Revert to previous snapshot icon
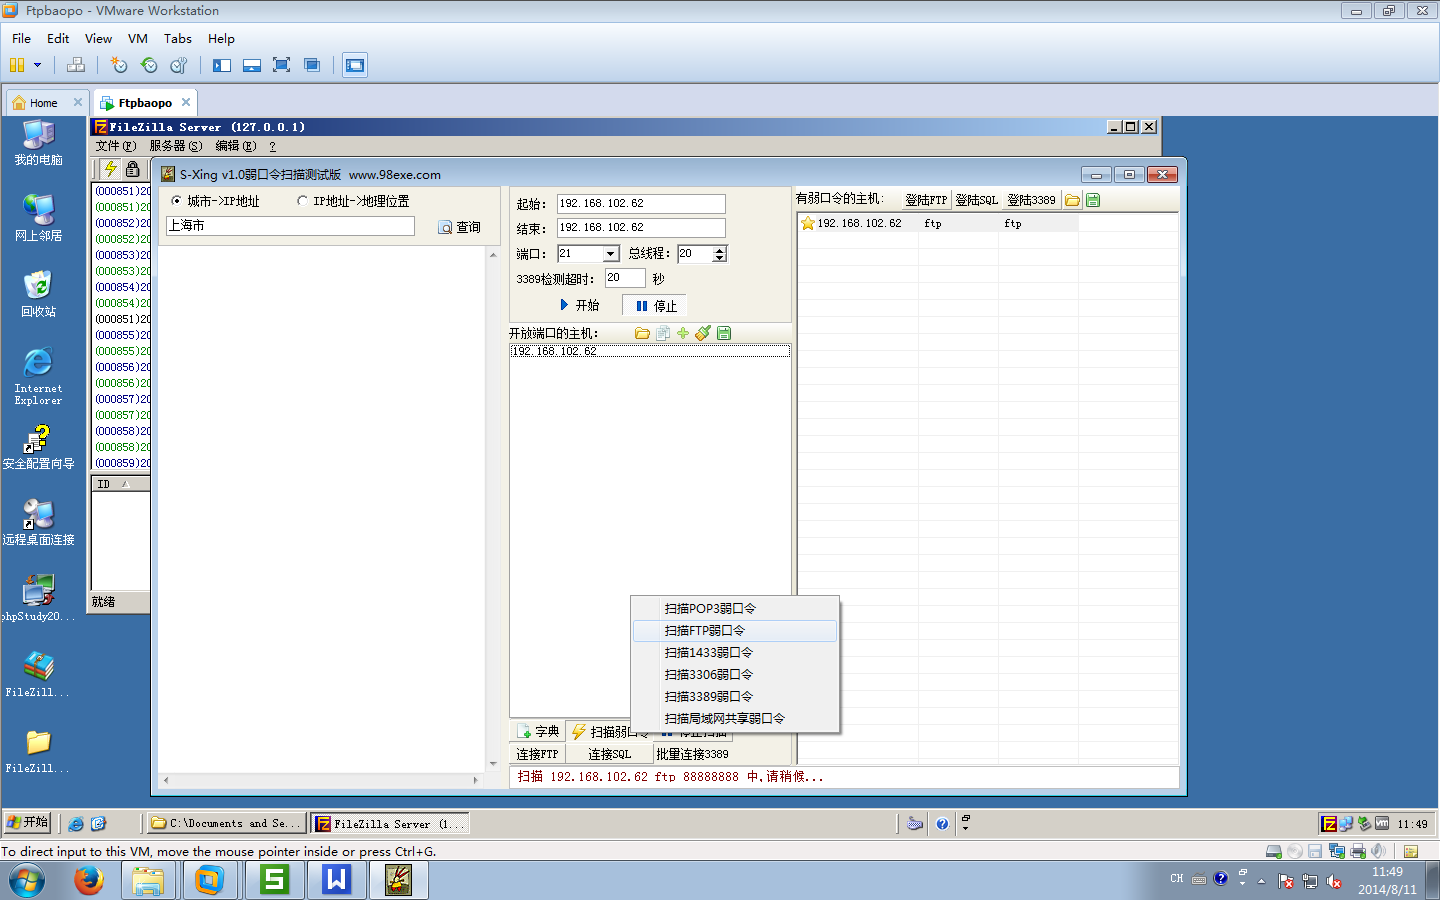The height and width of the screenshot is (900, 1440). click(x=149, y=65)
